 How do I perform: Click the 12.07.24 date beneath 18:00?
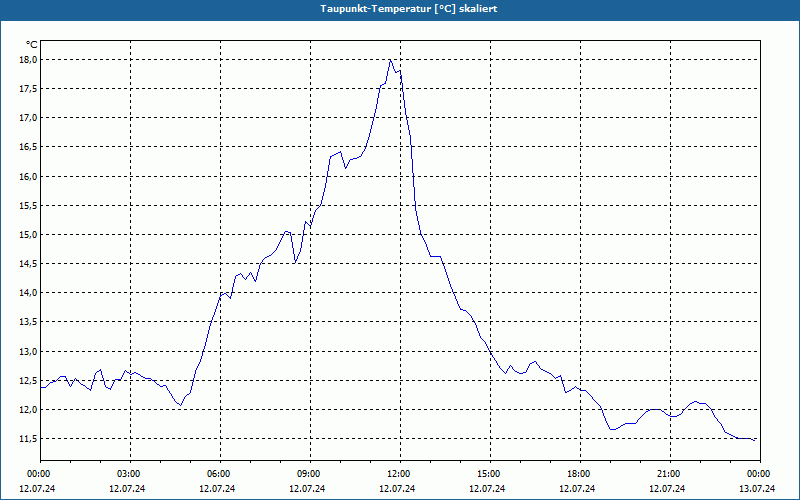[577, 489]
